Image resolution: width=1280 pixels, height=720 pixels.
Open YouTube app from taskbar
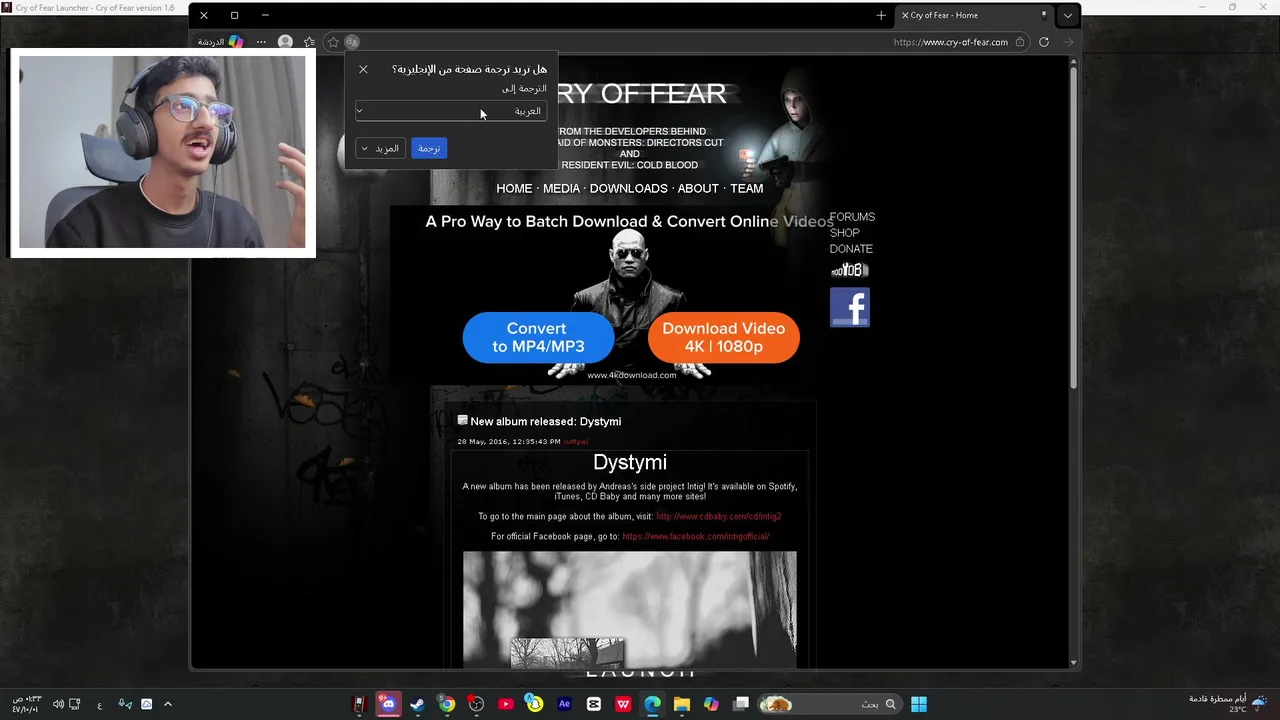505,704
